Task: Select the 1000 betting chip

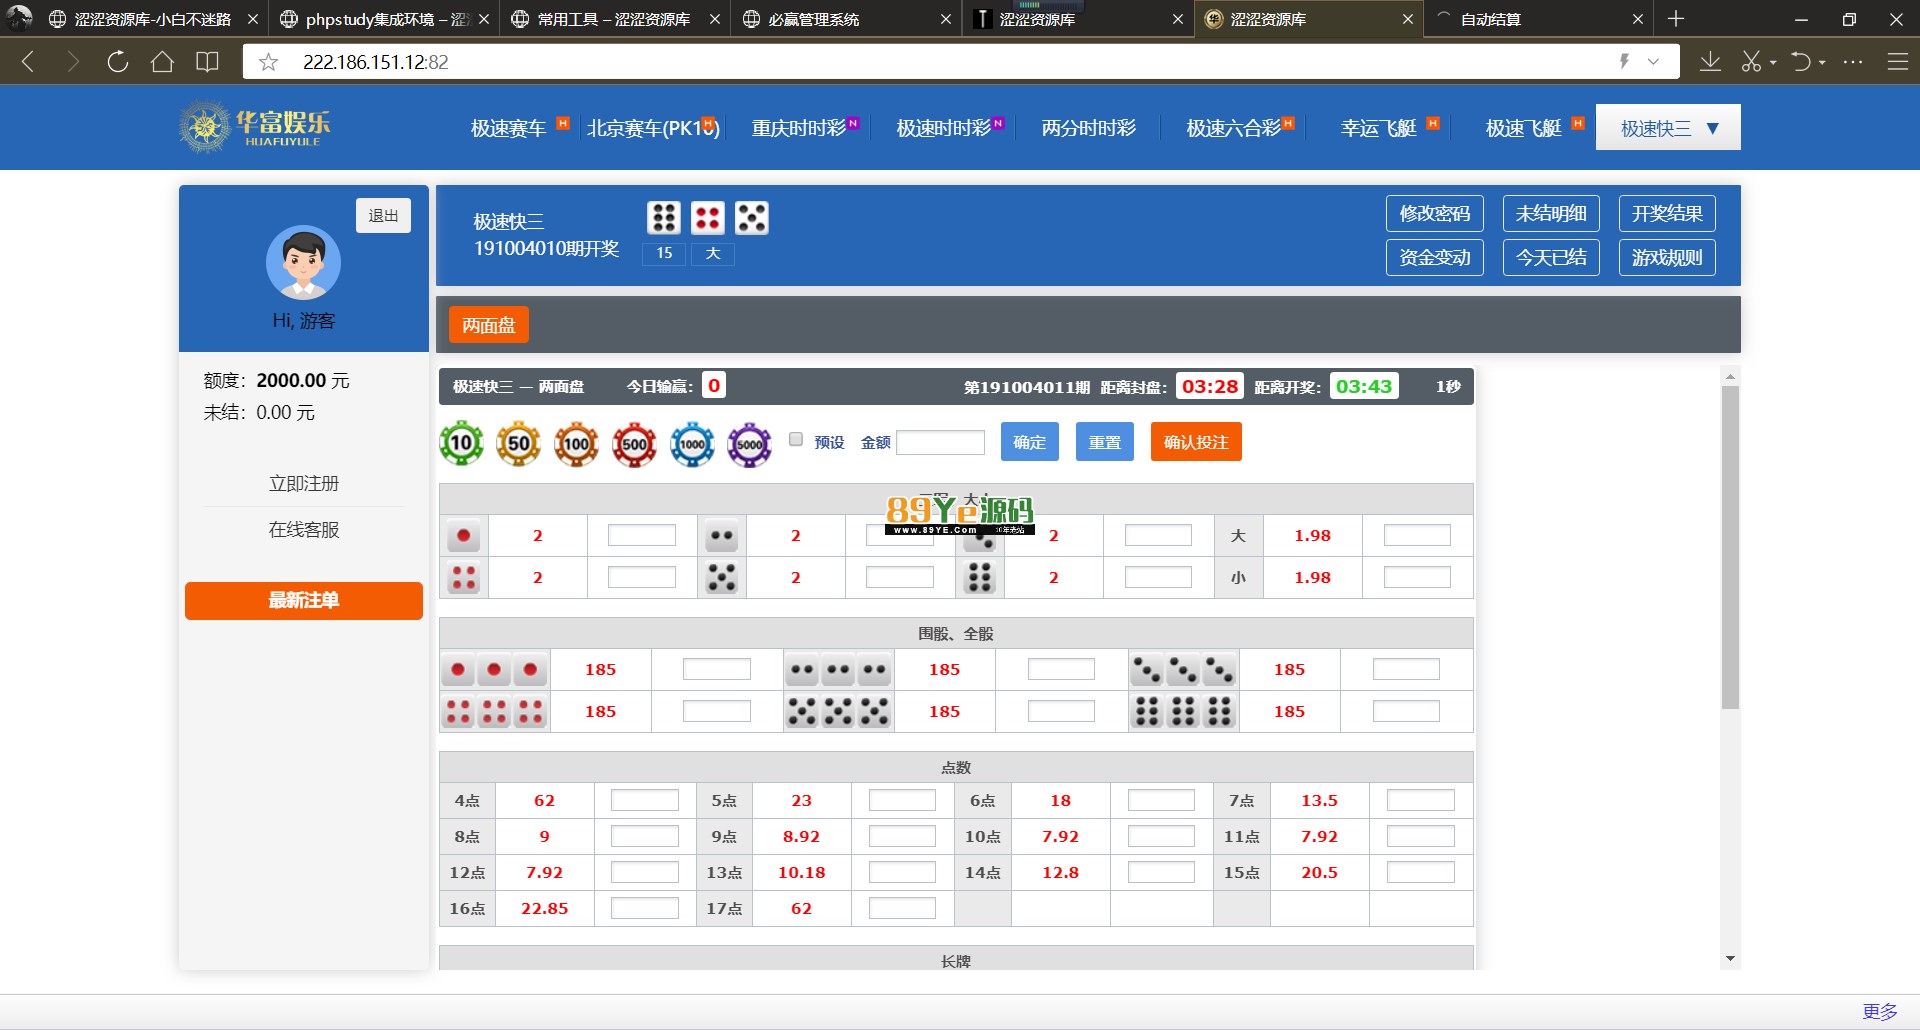Action: pos(692,443)
